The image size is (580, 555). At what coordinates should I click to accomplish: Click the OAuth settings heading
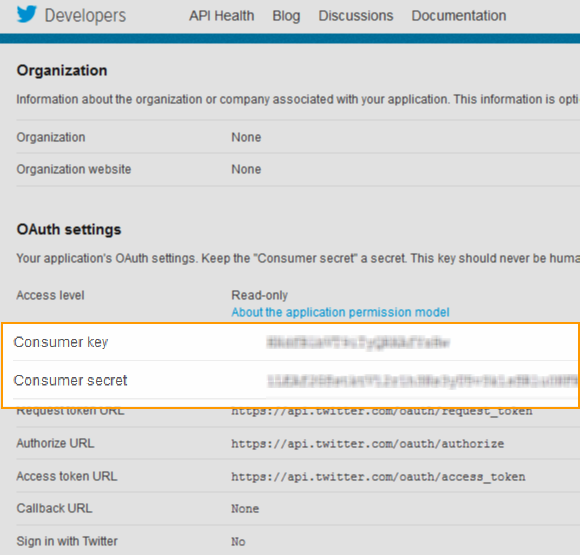(69, 229)
